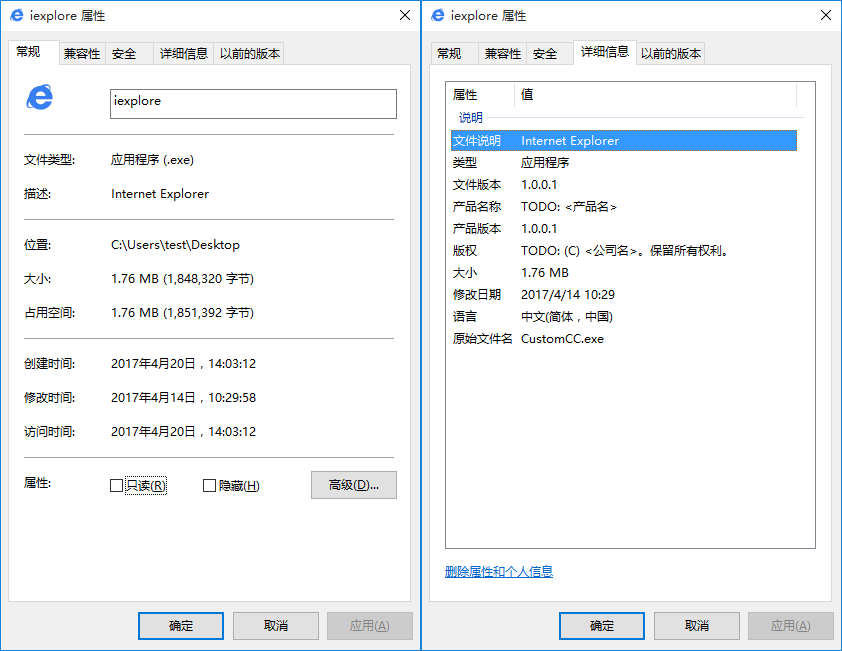Click the description value Internet Explorer
The height and width of the screenshot is (651, 842).
[x=160, y=194]
